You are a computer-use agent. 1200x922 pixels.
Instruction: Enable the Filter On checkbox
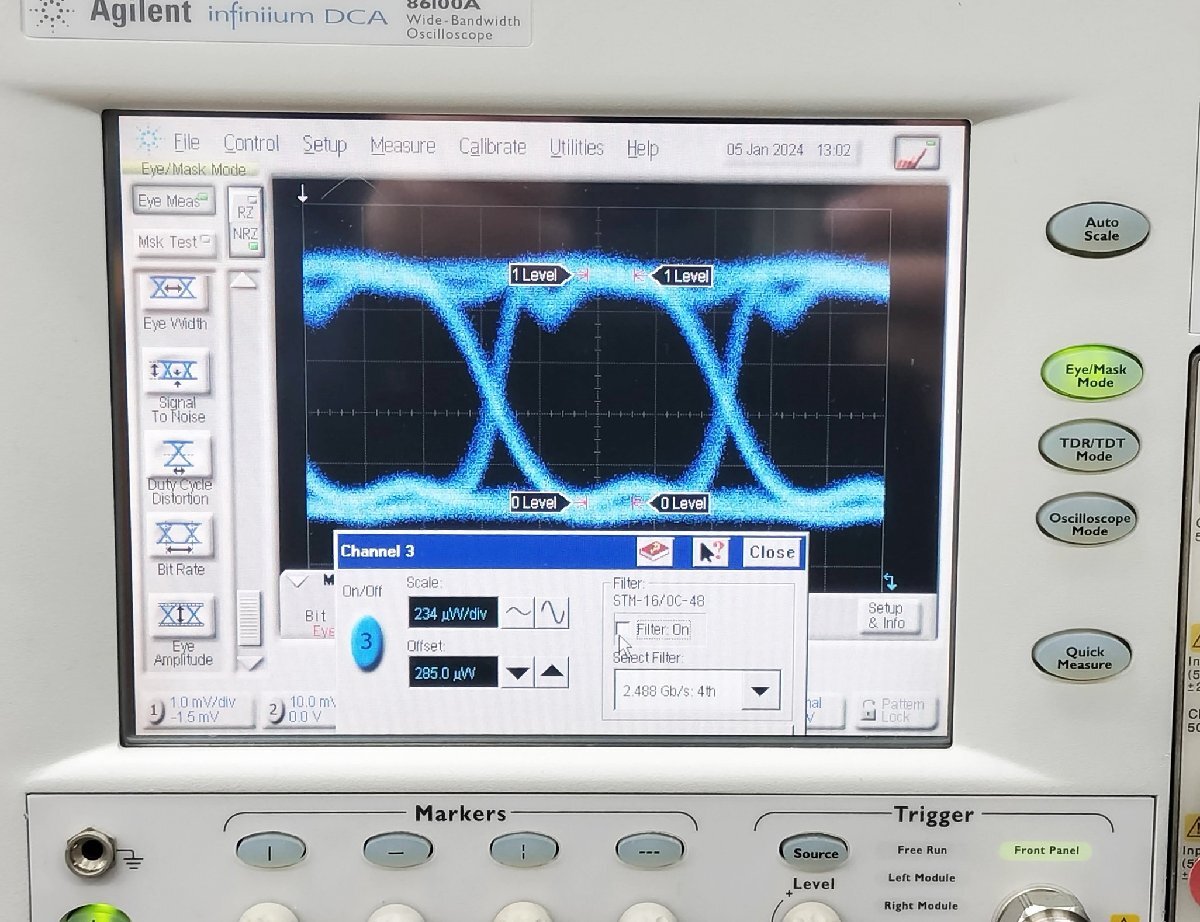(623, 629)
